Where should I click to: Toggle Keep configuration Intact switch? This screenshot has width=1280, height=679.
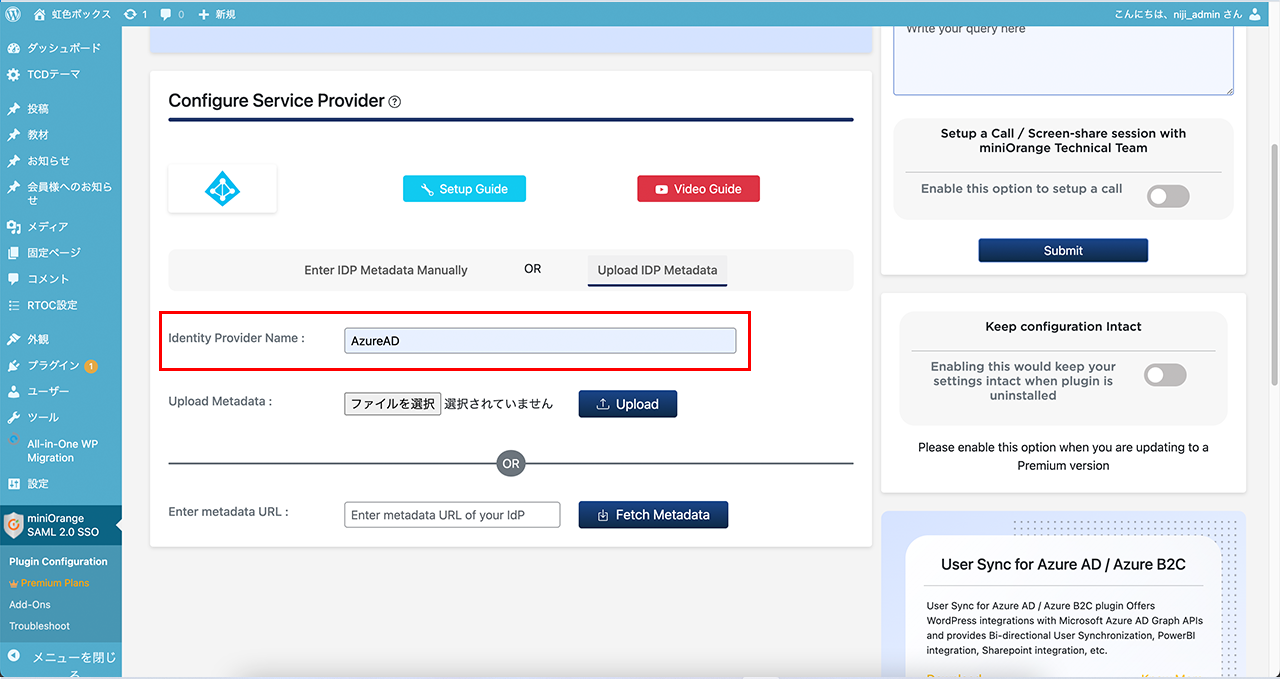pyautogui.click(x=1165, y=375)
